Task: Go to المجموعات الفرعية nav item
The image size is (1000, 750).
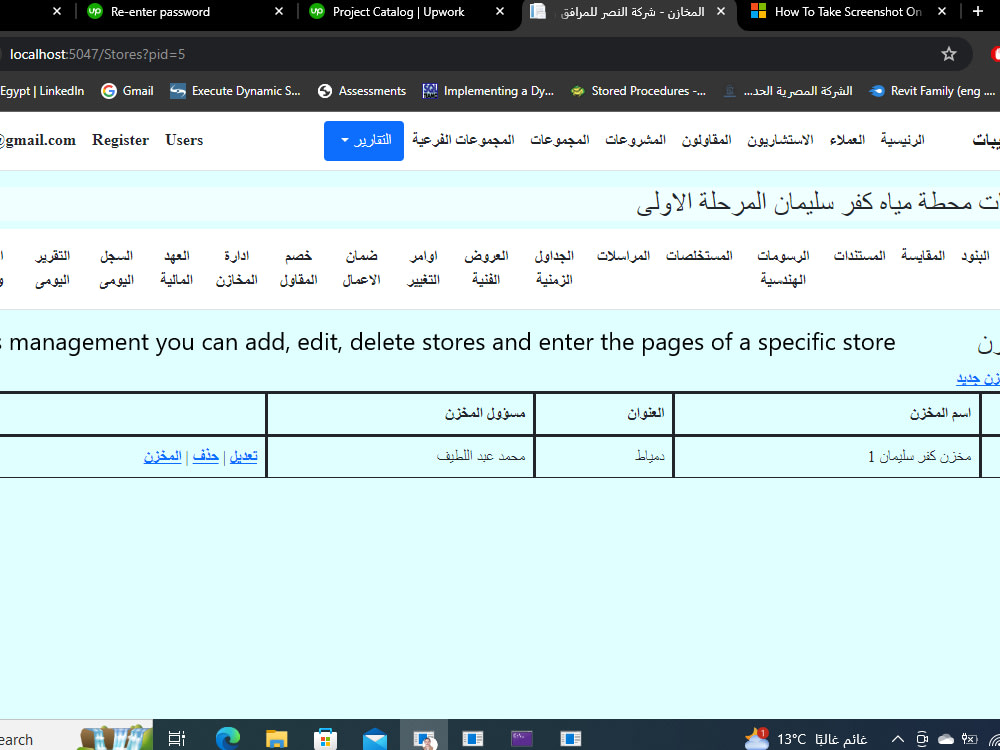Action: click(463, 140)
